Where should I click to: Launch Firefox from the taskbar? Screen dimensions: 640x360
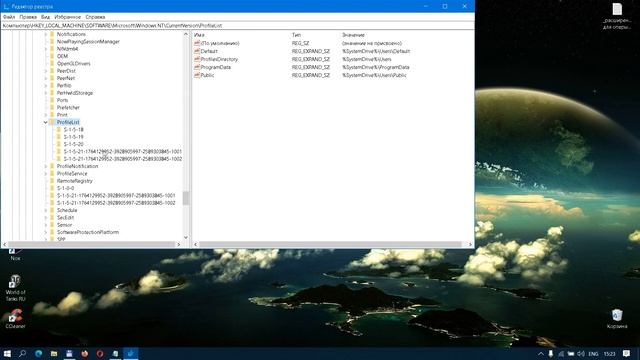(84, 353)
